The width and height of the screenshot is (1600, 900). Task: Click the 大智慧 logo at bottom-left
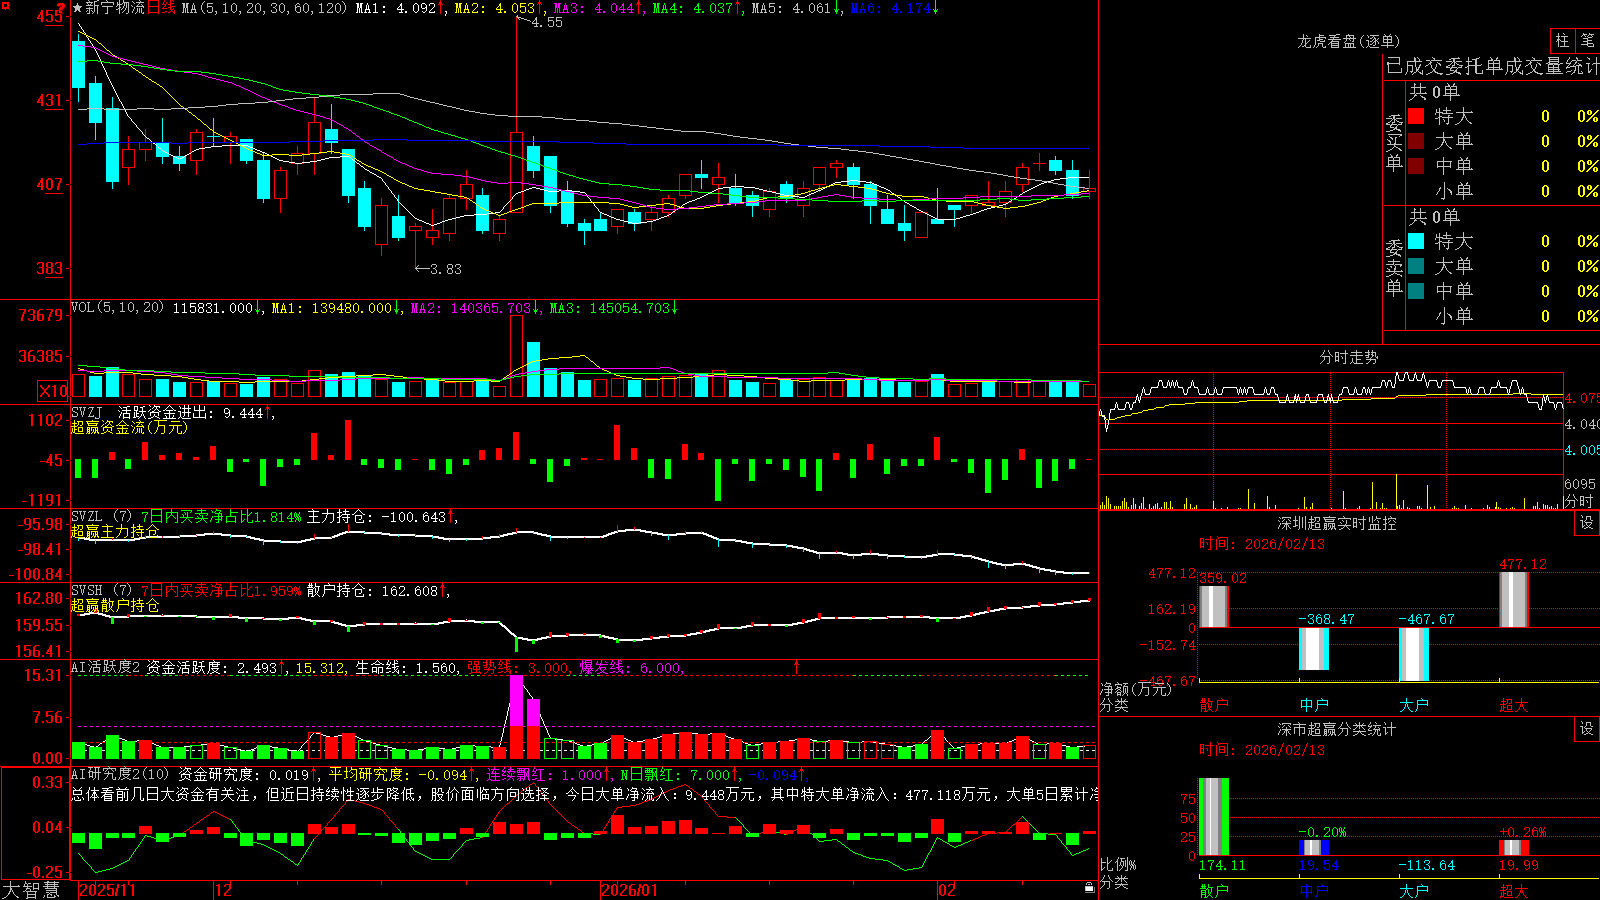(x=31, y=890)
